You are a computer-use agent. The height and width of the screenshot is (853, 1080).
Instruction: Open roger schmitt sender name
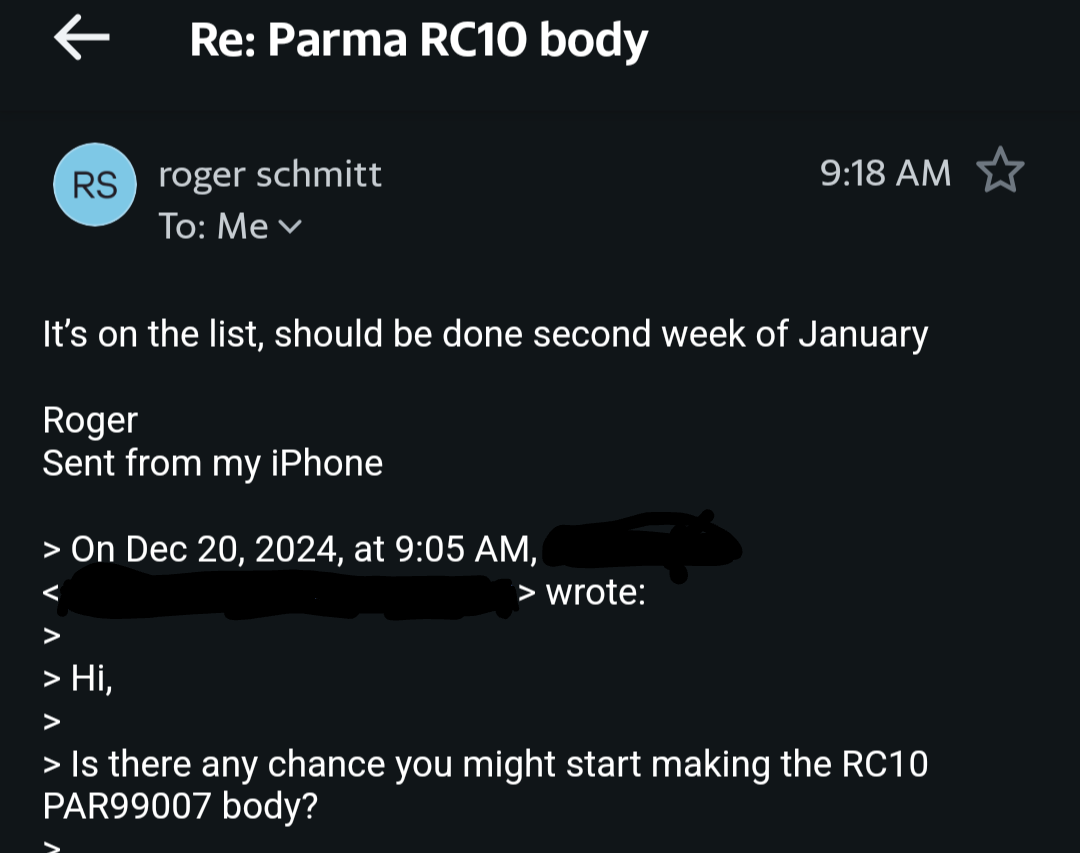click(270, 174)
